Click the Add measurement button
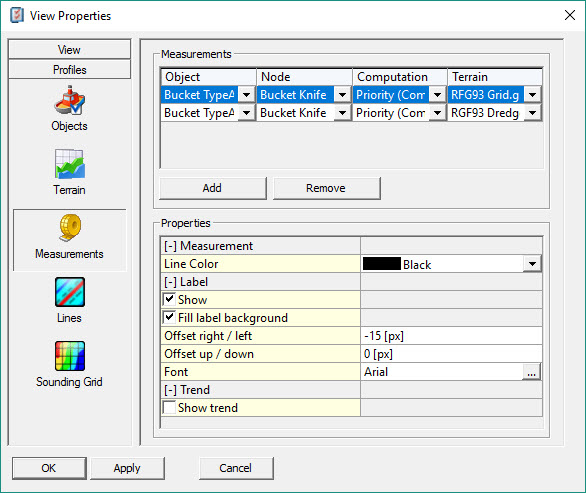Image resolution: width=586 pixels, height=493 pixels. 213,188
